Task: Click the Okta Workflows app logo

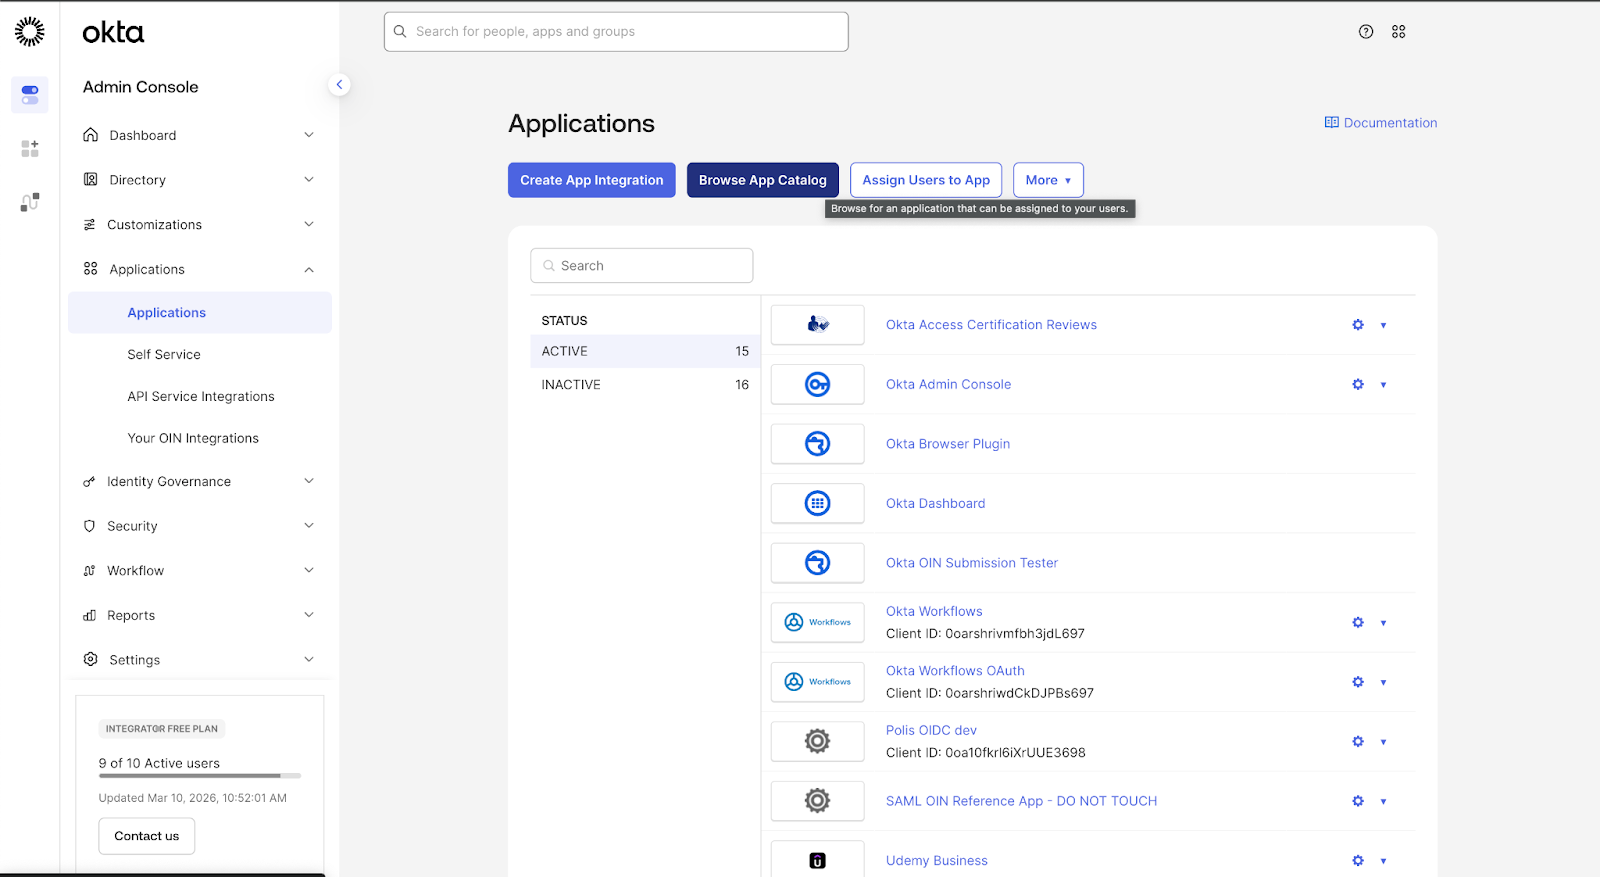Action: [x=818, y=622]
